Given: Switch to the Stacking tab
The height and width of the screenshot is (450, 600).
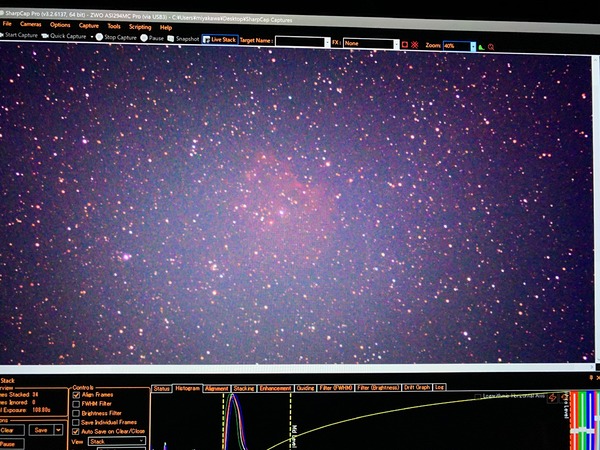Looking at the screenshot, I should 244,388.
